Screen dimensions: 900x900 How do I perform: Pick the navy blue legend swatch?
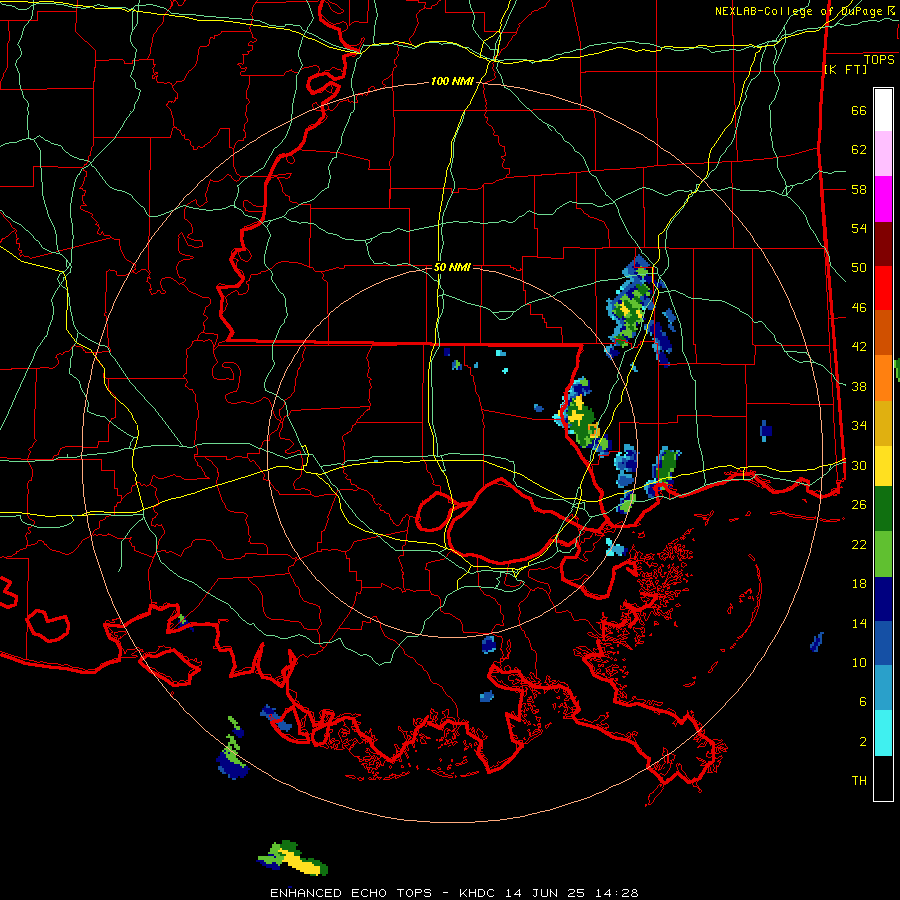[883, 599]
